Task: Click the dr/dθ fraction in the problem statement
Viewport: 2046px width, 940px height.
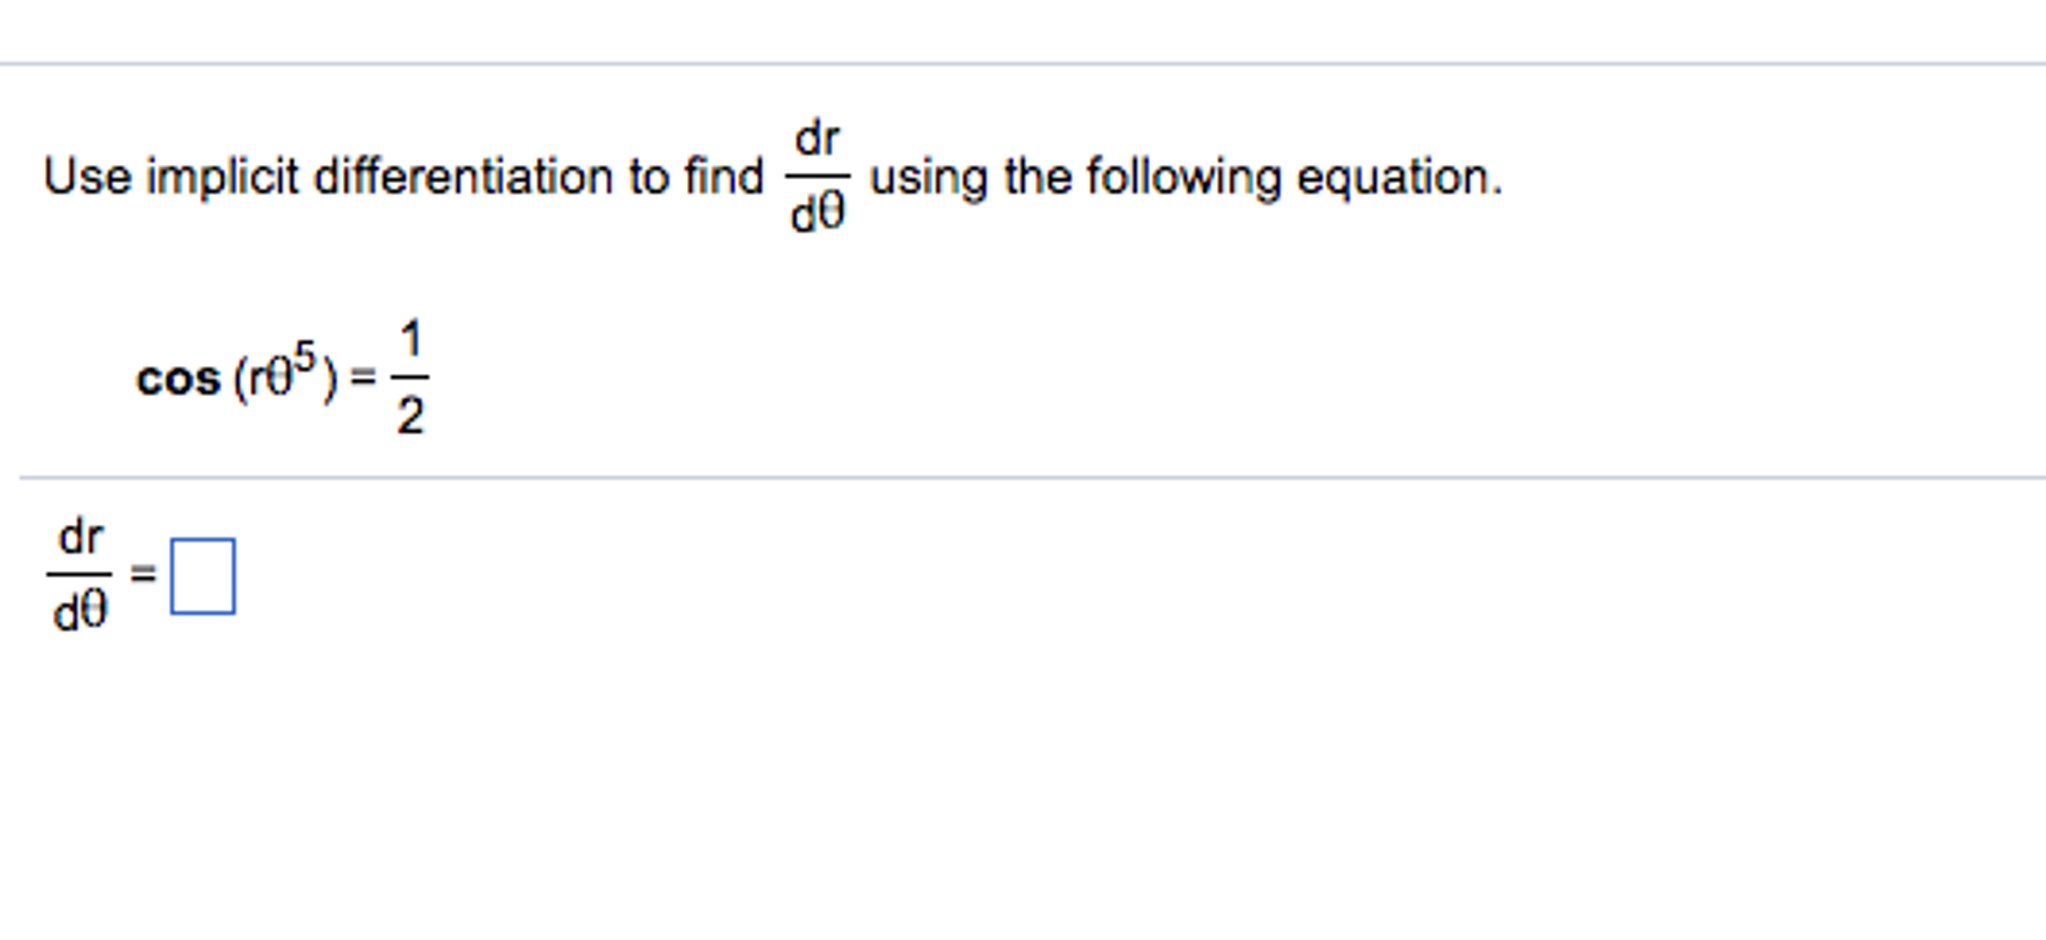Action: click(x=818, y=175)
